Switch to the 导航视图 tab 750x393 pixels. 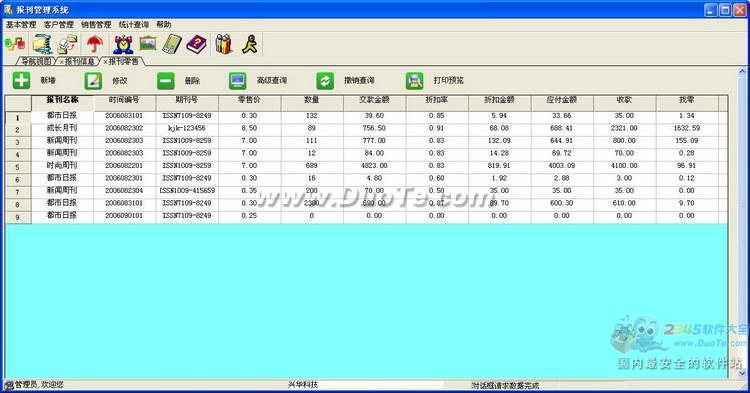[x=36, y=61]
